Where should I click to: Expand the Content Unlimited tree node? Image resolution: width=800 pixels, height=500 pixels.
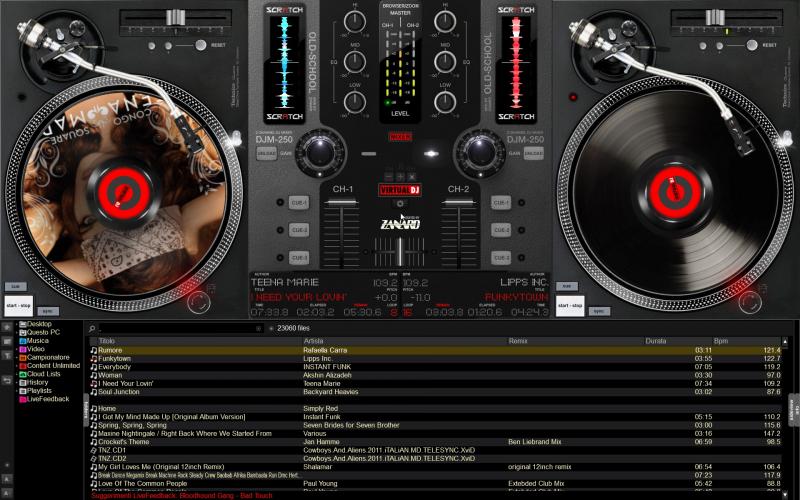pyautogui.click(x=16, y=366)
